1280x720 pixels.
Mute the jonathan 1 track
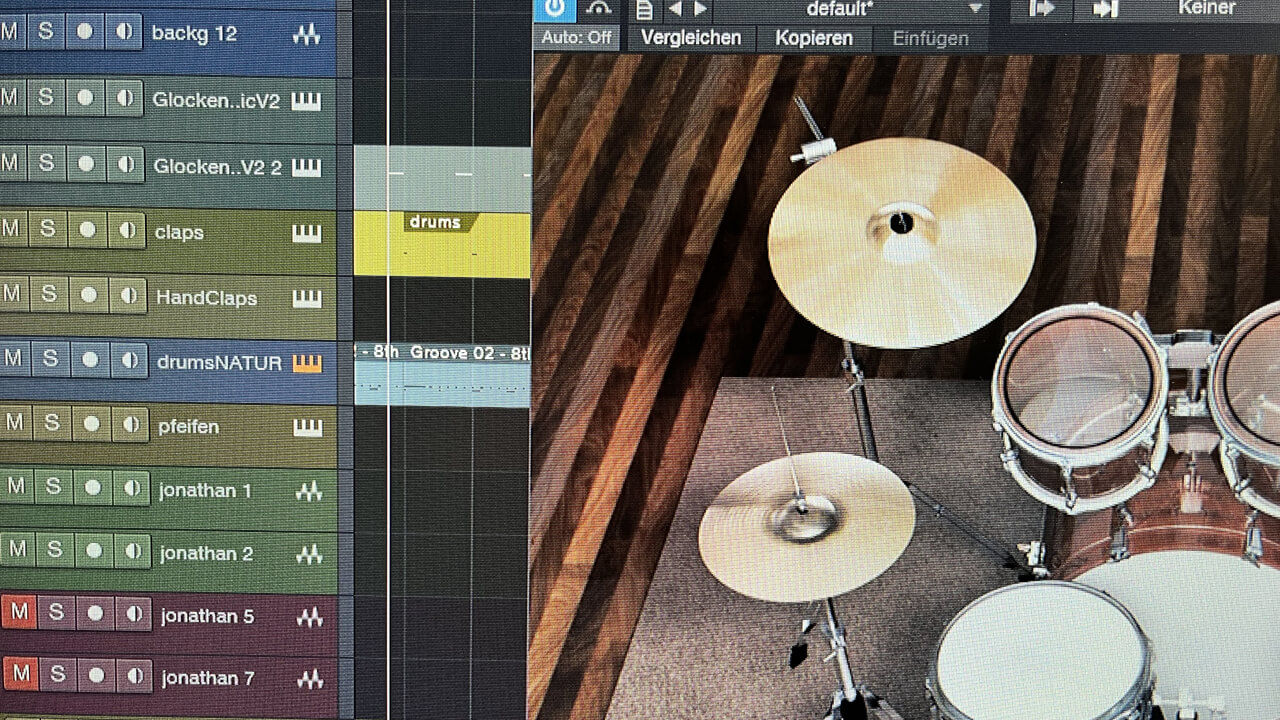click(x=17, y=488)
